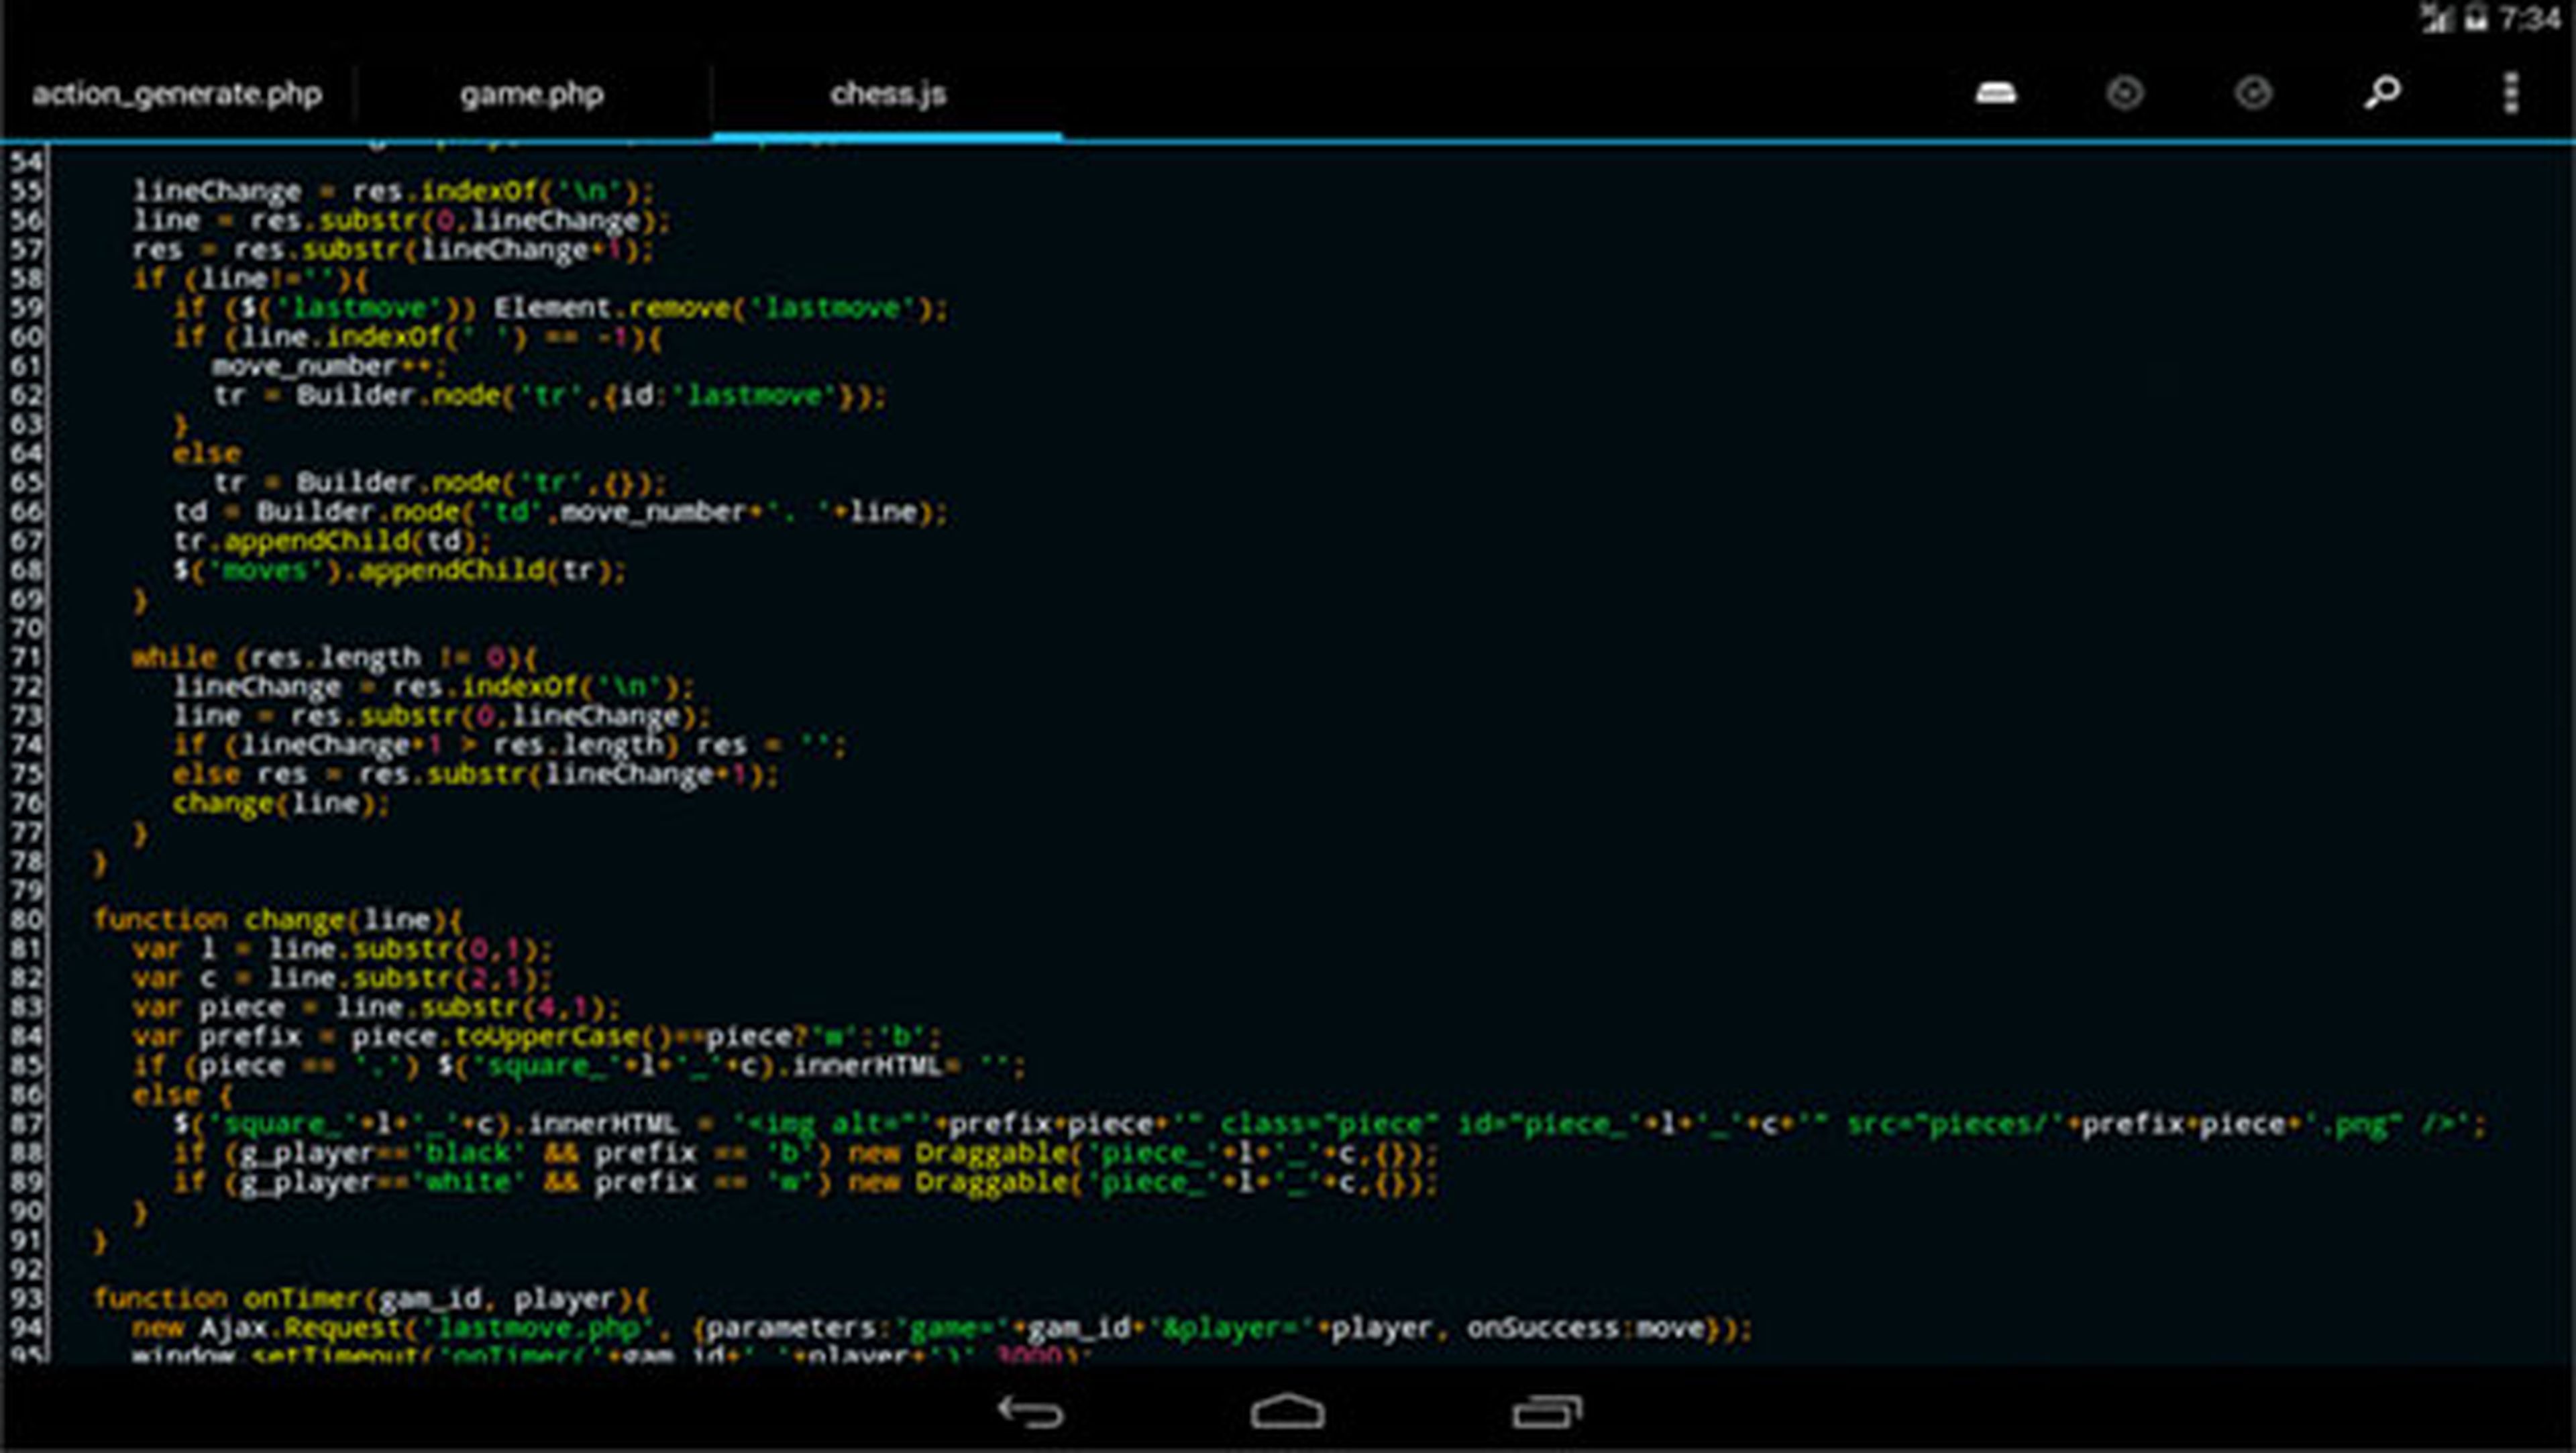Click 'tr.appendChild(td);' line
This screenshot has width=2576, height=1453.
[x=333, y=541]
